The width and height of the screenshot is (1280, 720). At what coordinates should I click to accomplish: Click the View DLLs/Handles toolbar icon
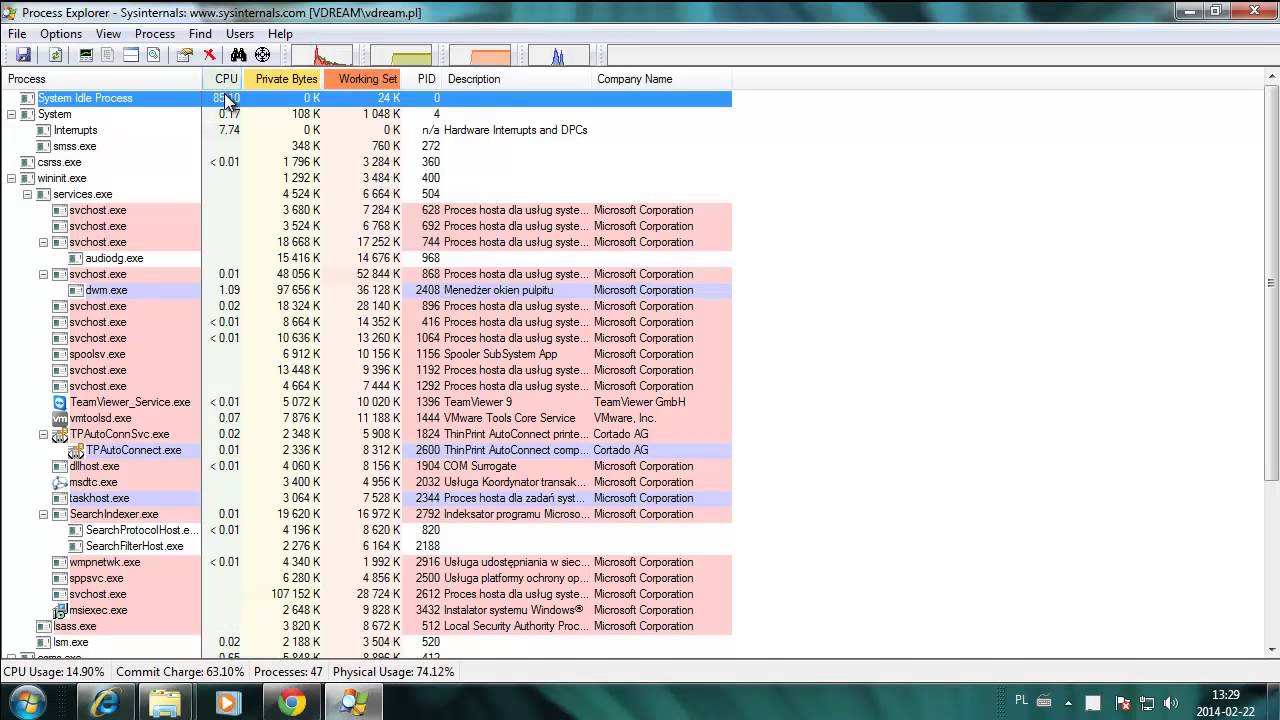(153, 55)
